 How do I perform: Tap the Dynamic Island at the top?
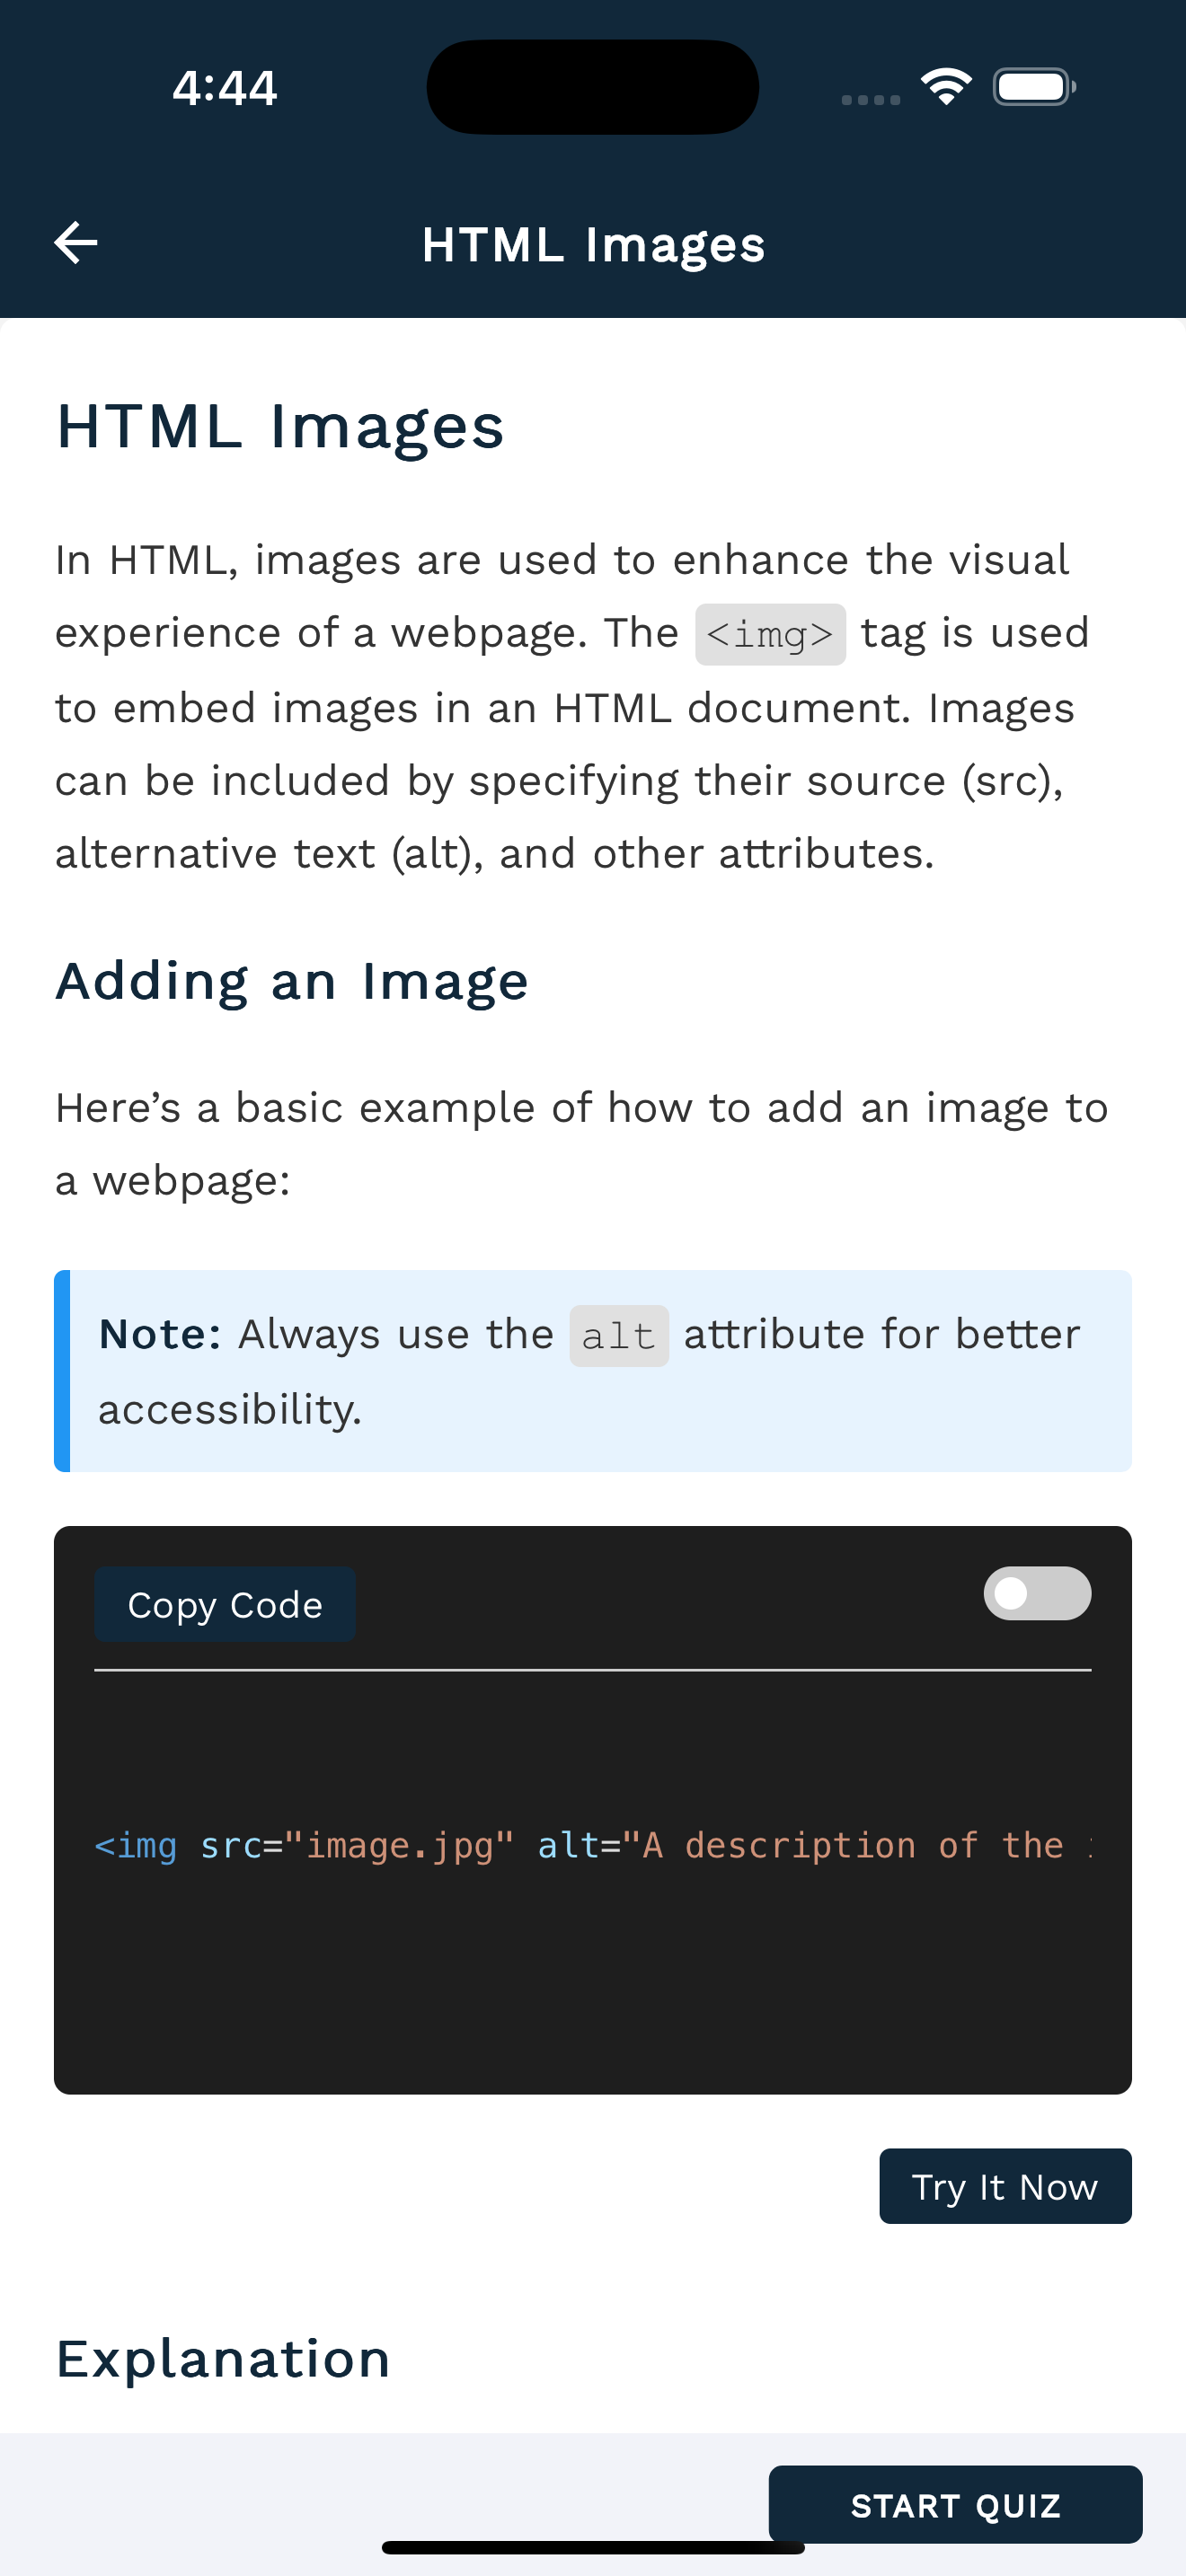click(x=591, y=87)
